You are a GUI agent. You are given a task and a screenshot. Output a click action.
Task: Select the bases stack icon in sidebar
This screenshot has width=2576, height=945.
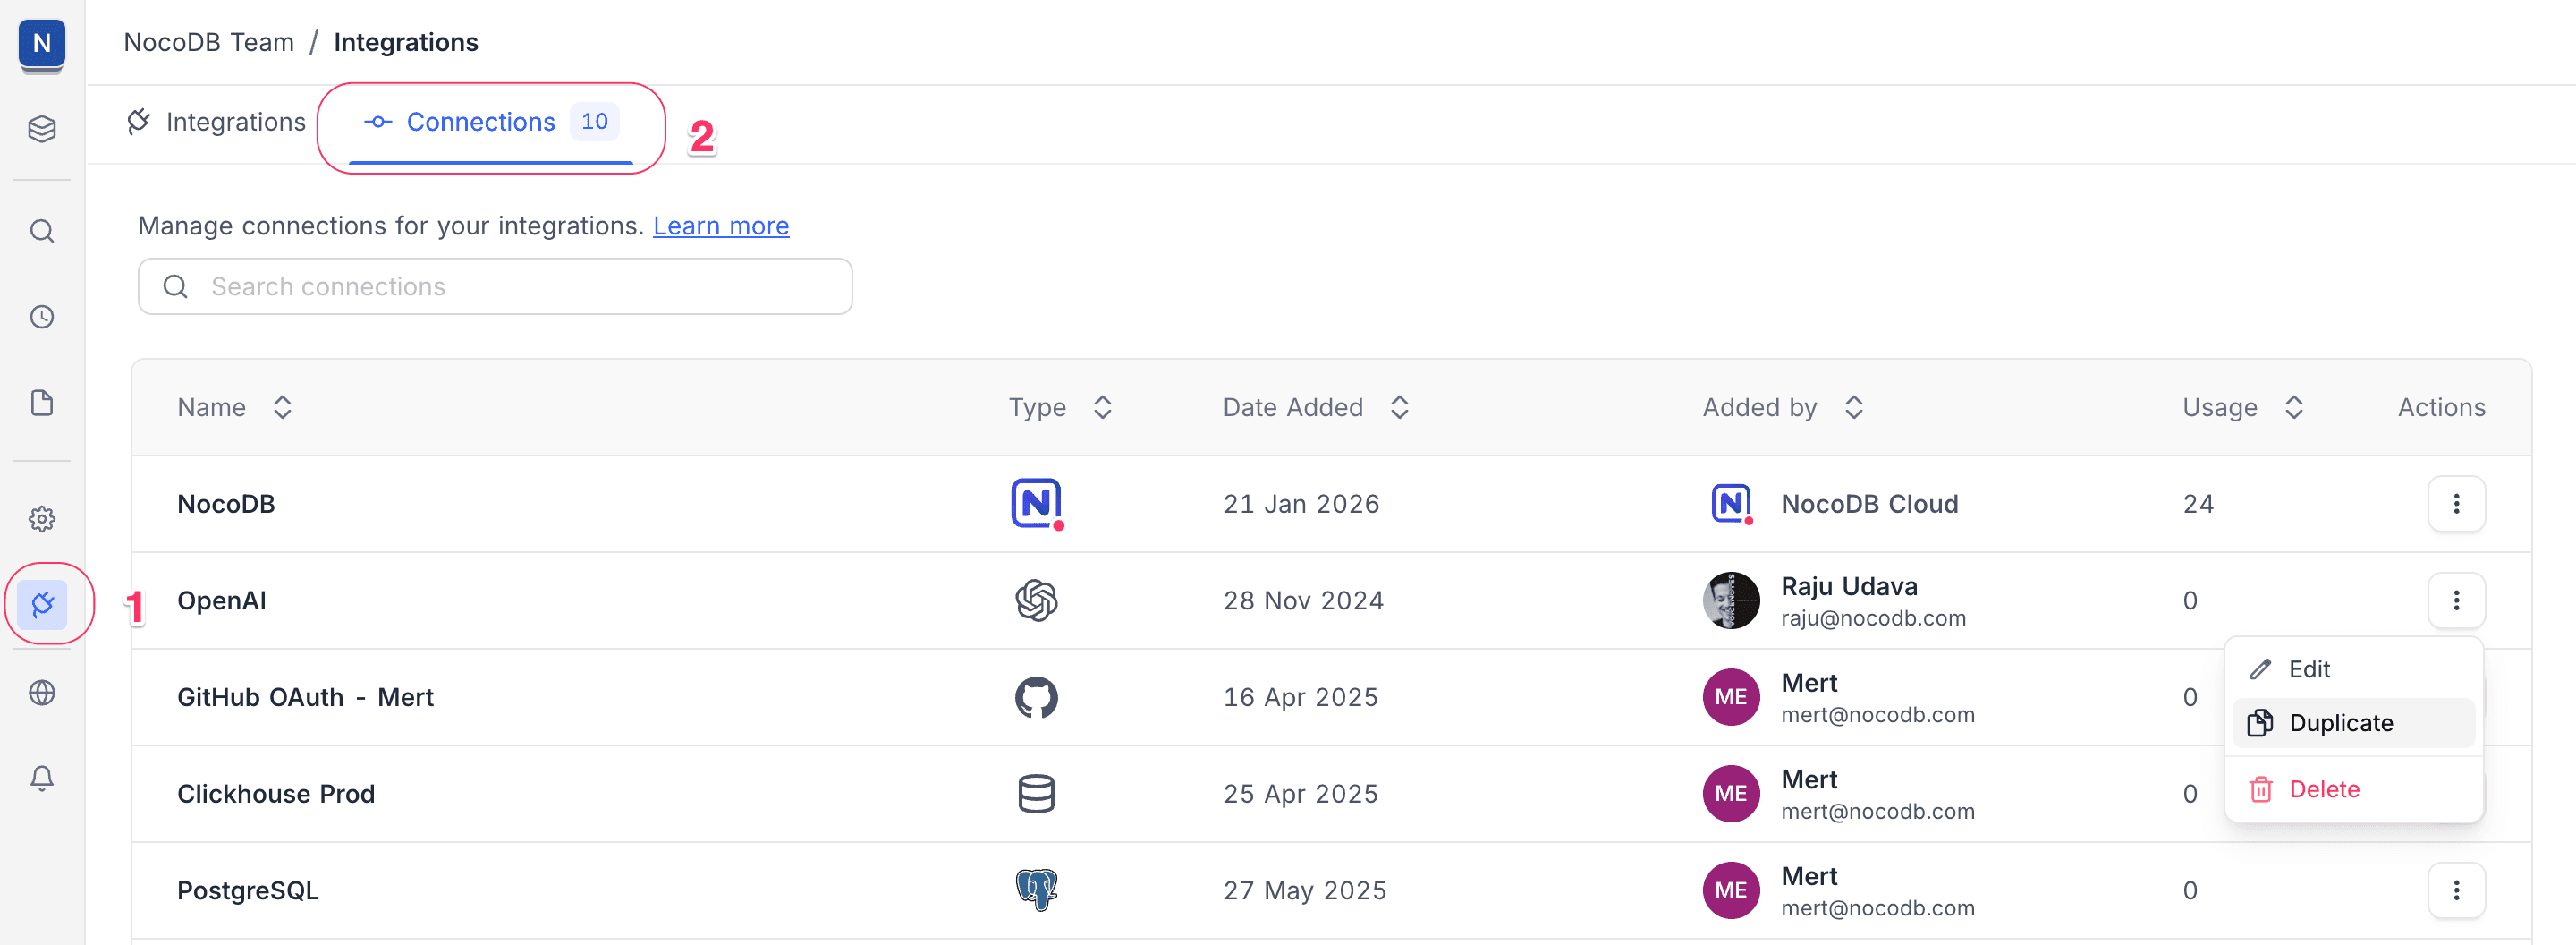41,129
